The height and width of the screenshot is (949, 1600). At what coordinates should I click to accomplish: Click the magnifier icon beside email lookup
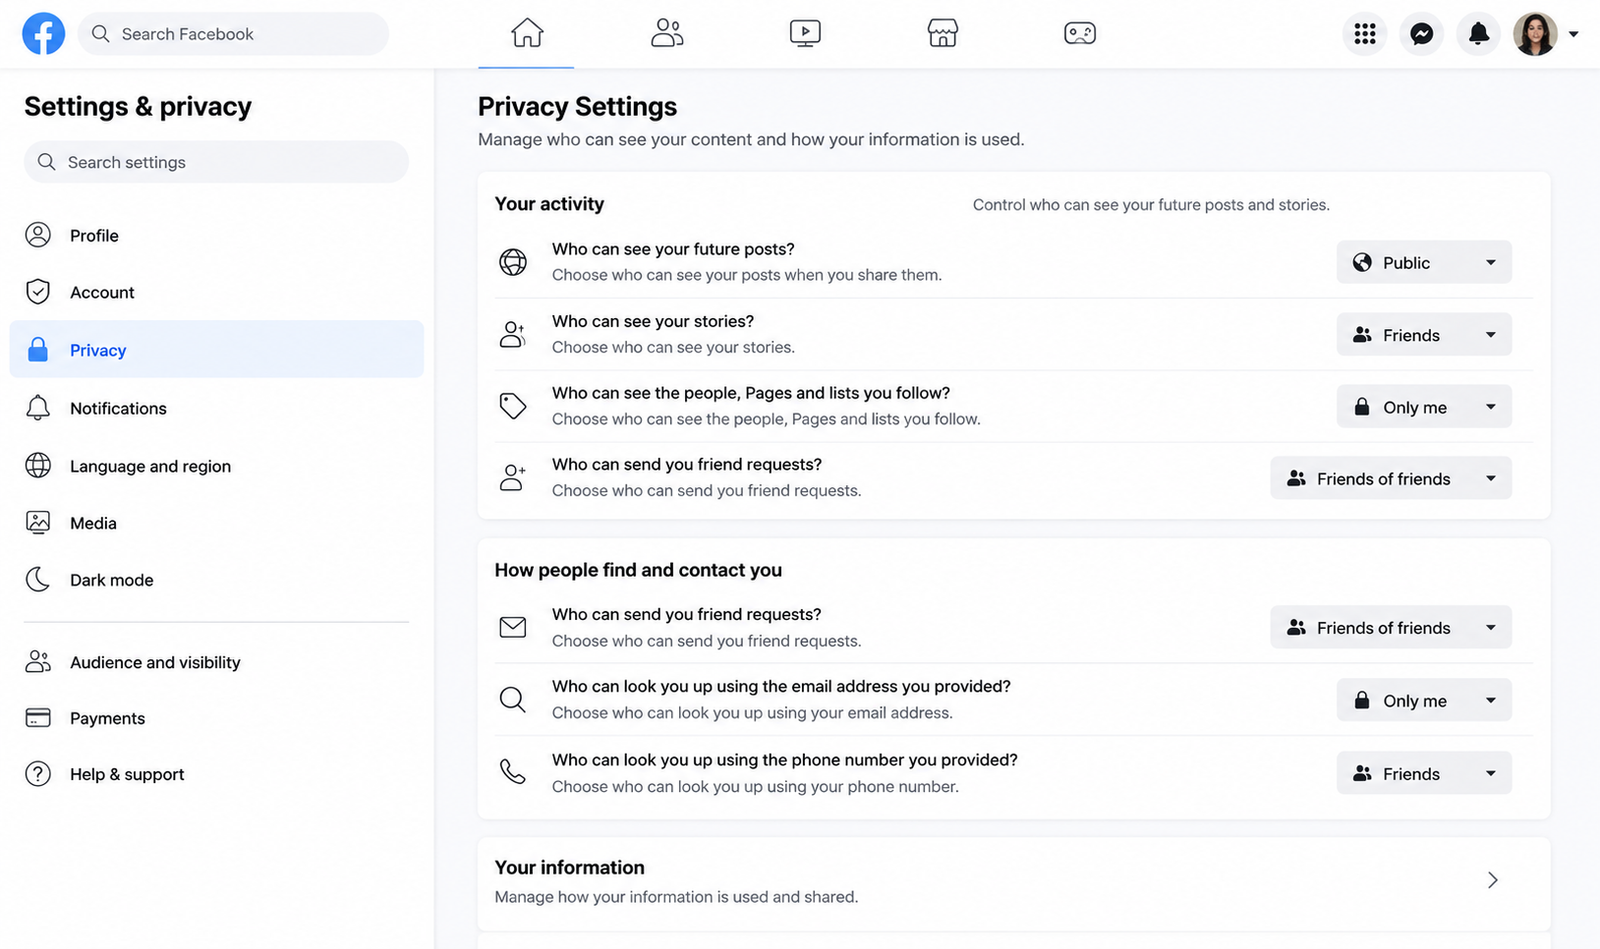pos(513,699)
